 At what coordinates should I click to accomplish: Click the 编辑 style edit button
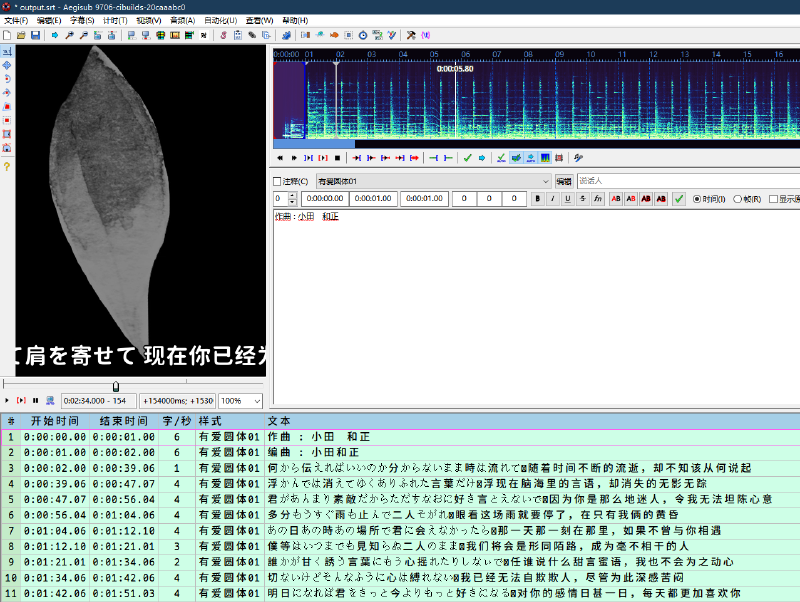coord(564,181)
